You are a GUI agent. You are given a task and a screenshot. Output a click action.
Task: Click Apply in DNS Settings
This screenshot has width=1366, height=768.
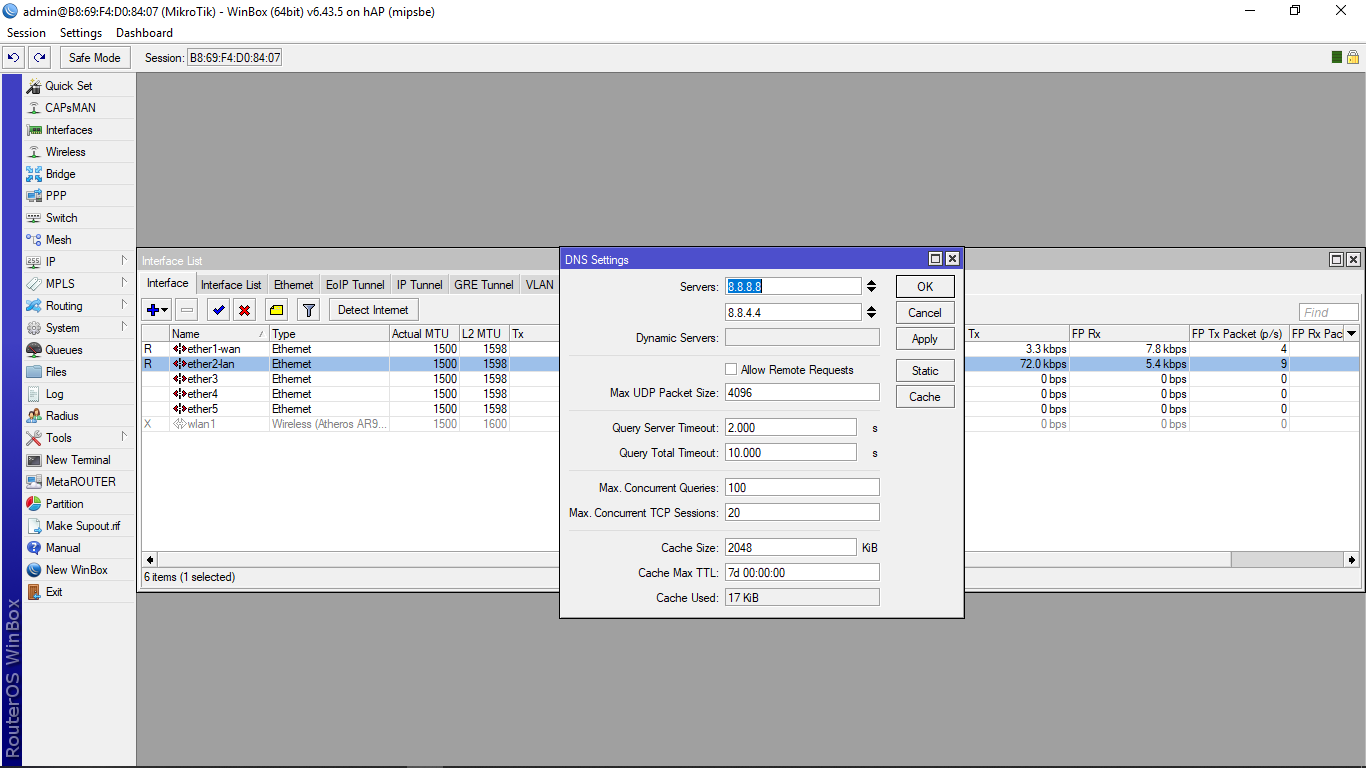tap(925, 339)
